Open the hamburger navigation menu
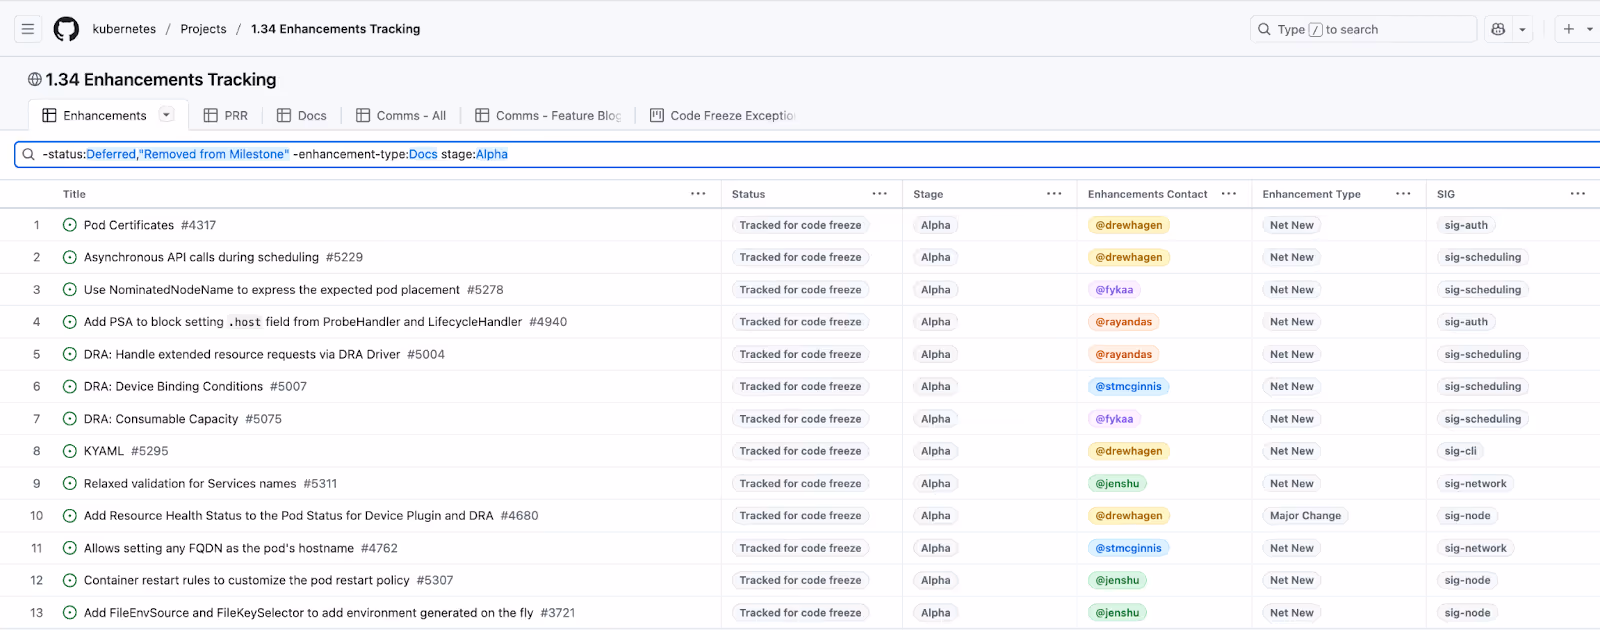The height and width of the screenshot is (630, 1600). pyautogui.click(x=28, y=29)
